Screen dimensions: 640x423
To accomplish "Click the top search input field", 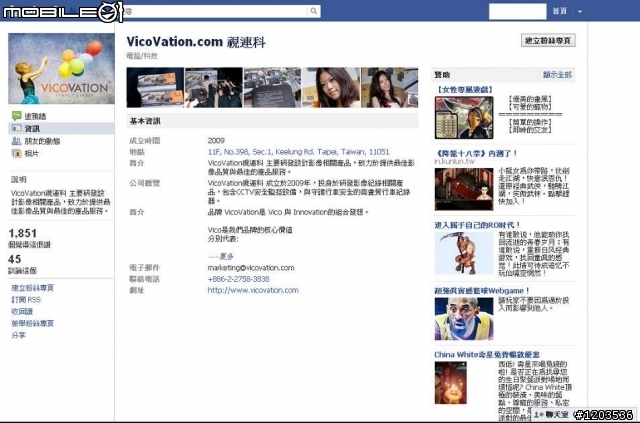I will (216, 11).
